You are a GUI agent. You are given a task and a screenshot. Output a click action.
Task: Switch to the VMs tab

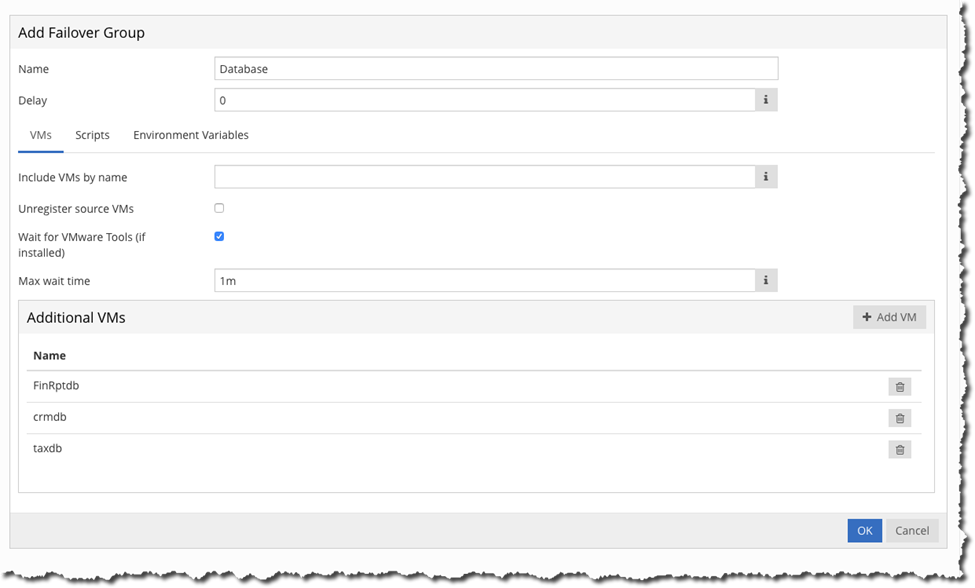click(41, 135)
